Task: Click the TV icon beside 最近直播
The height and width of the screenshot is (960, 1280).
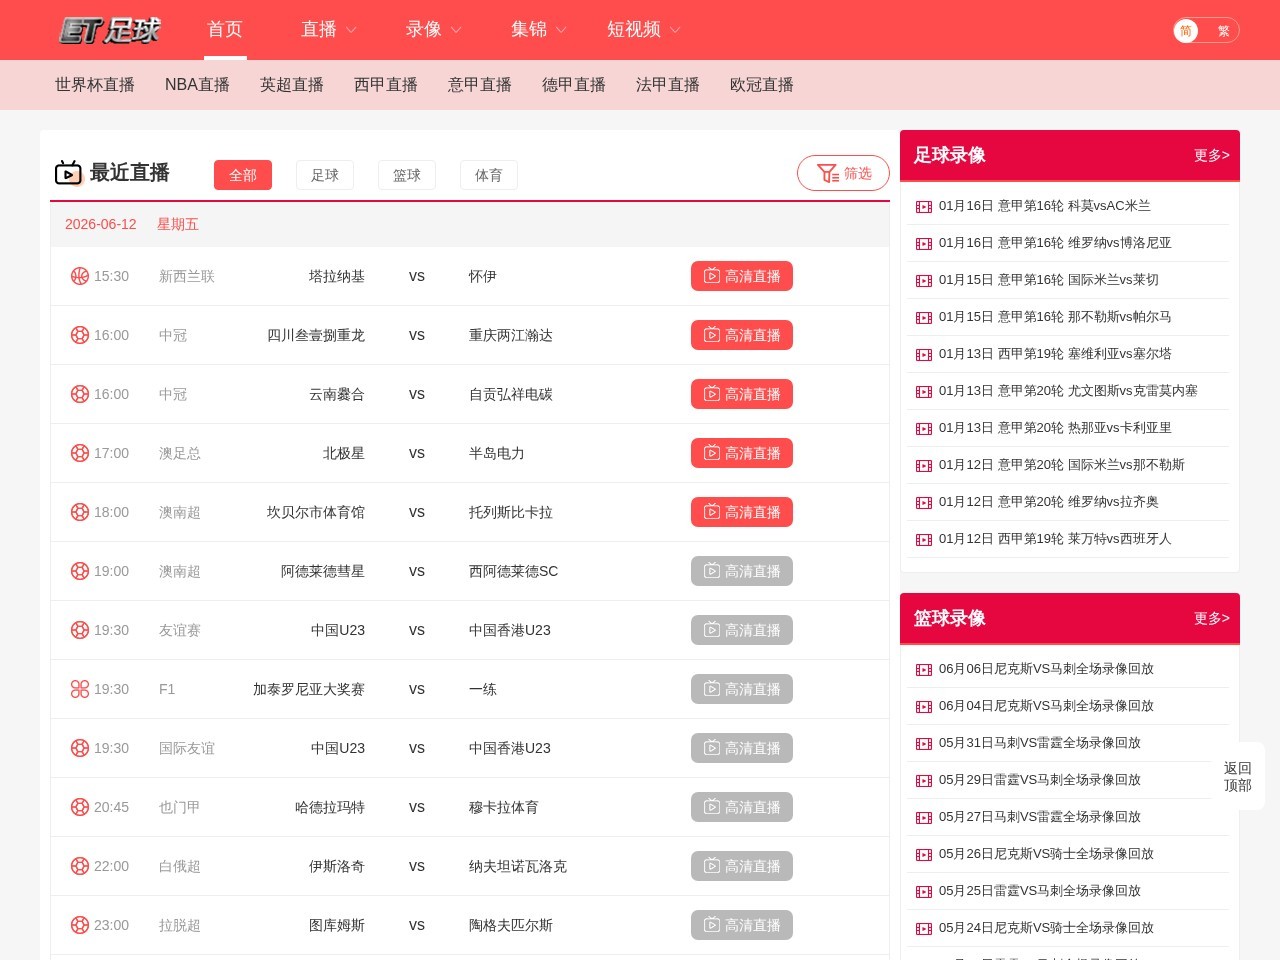Action: click(68, 173)
